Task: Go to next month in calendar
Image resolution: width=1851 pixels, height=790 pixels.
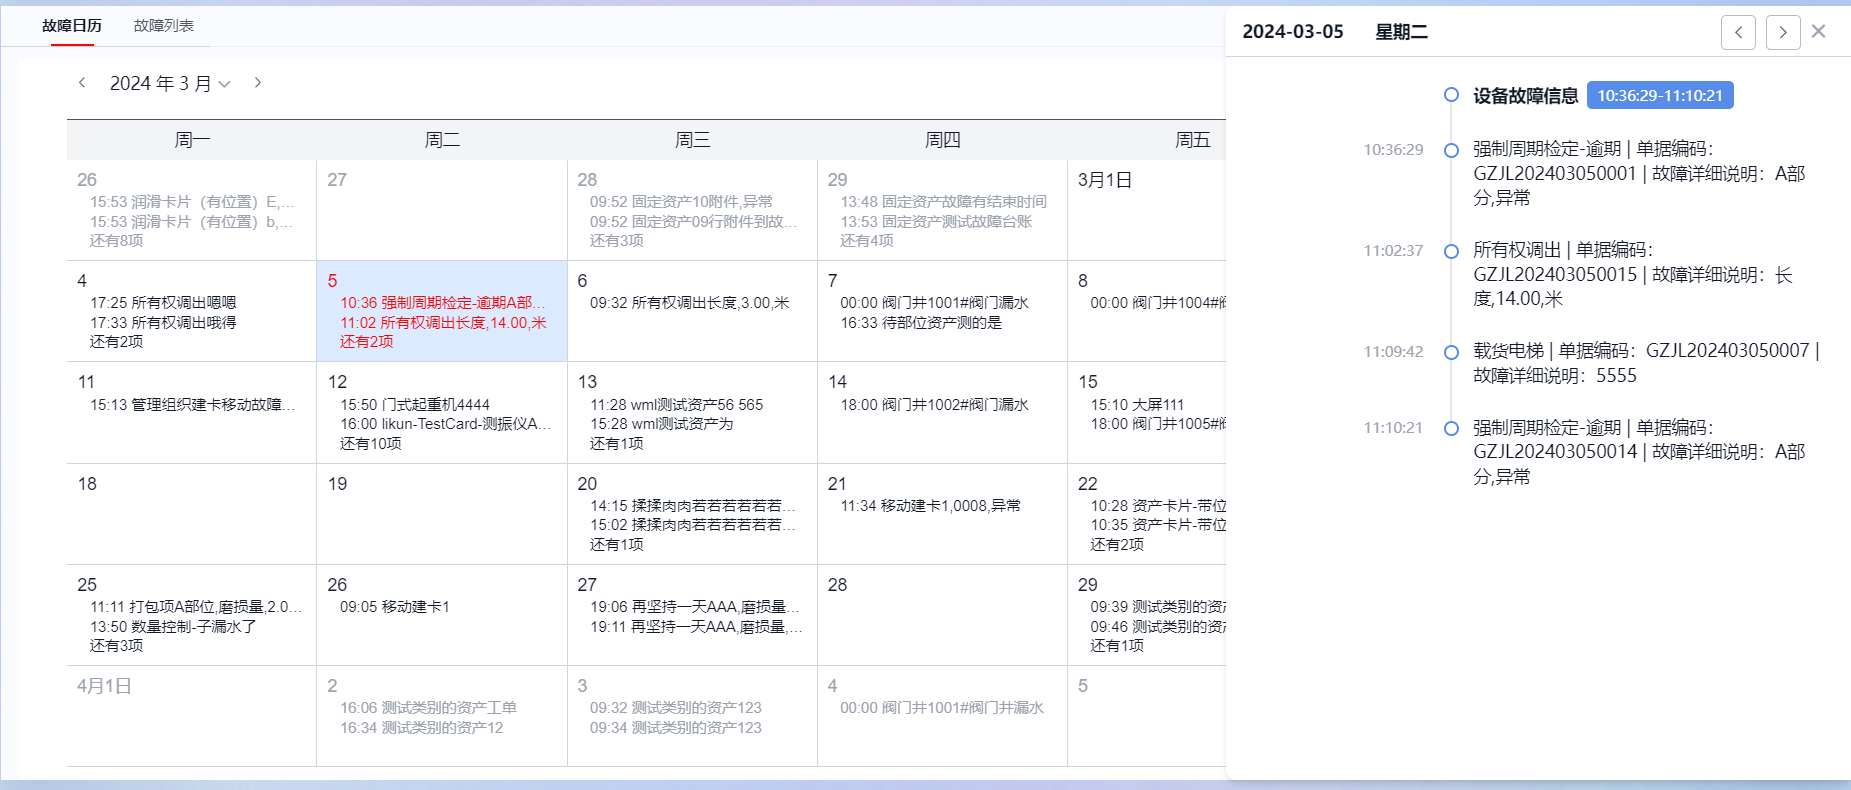Action: 258,83
